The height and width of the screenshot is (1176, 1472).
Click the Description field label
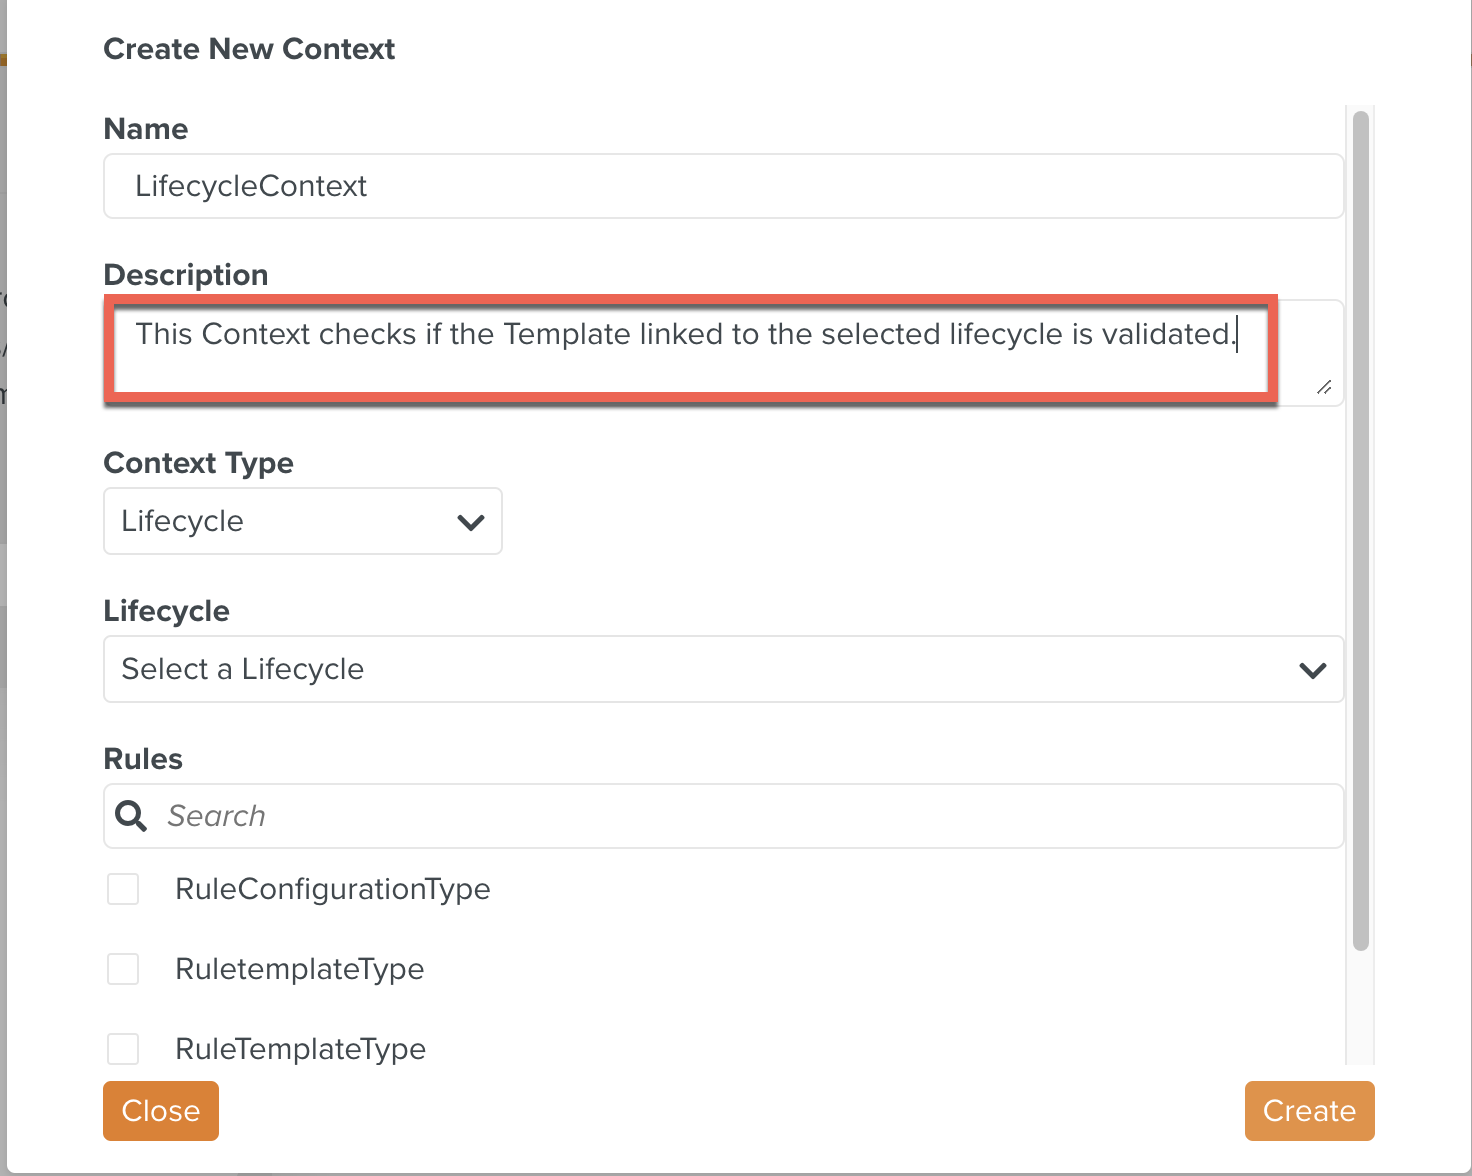[x=186, y=275]
